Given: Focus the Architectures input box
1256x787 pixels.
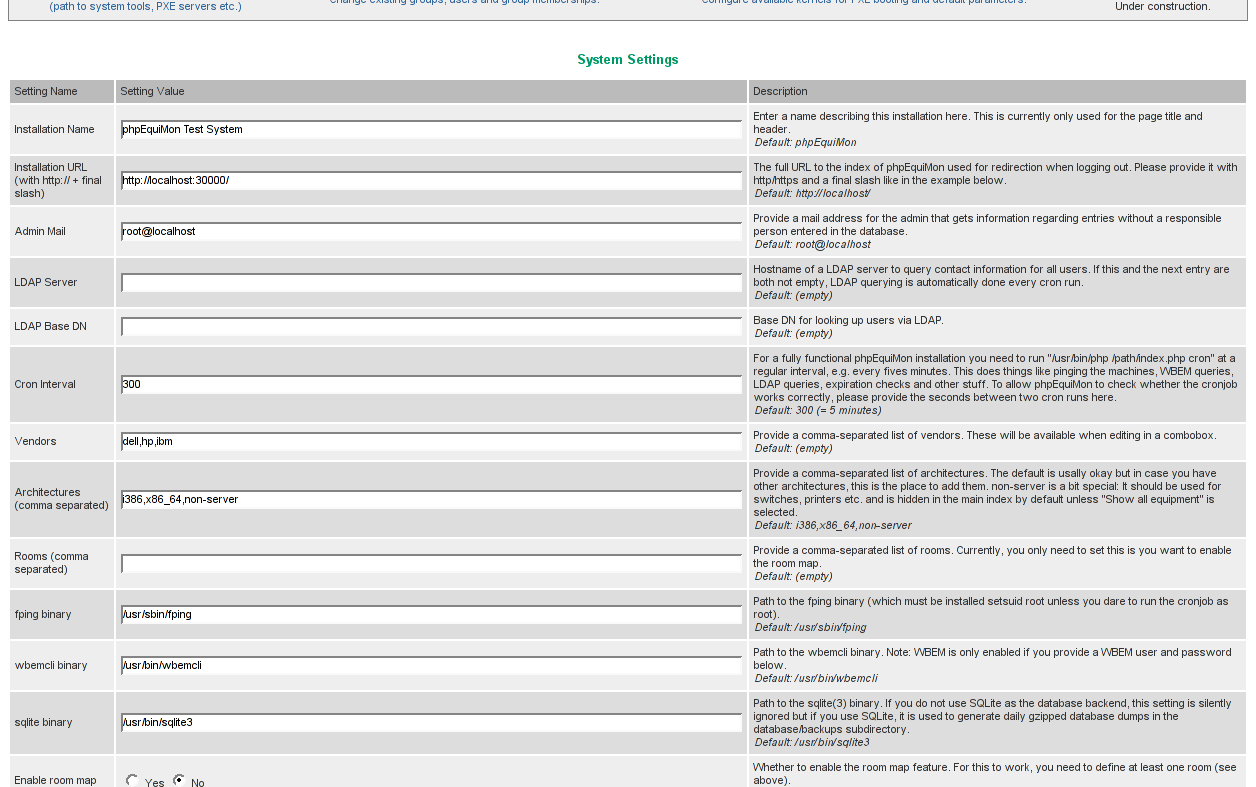Looking at the screenshot, I should [x=431, y=499].
